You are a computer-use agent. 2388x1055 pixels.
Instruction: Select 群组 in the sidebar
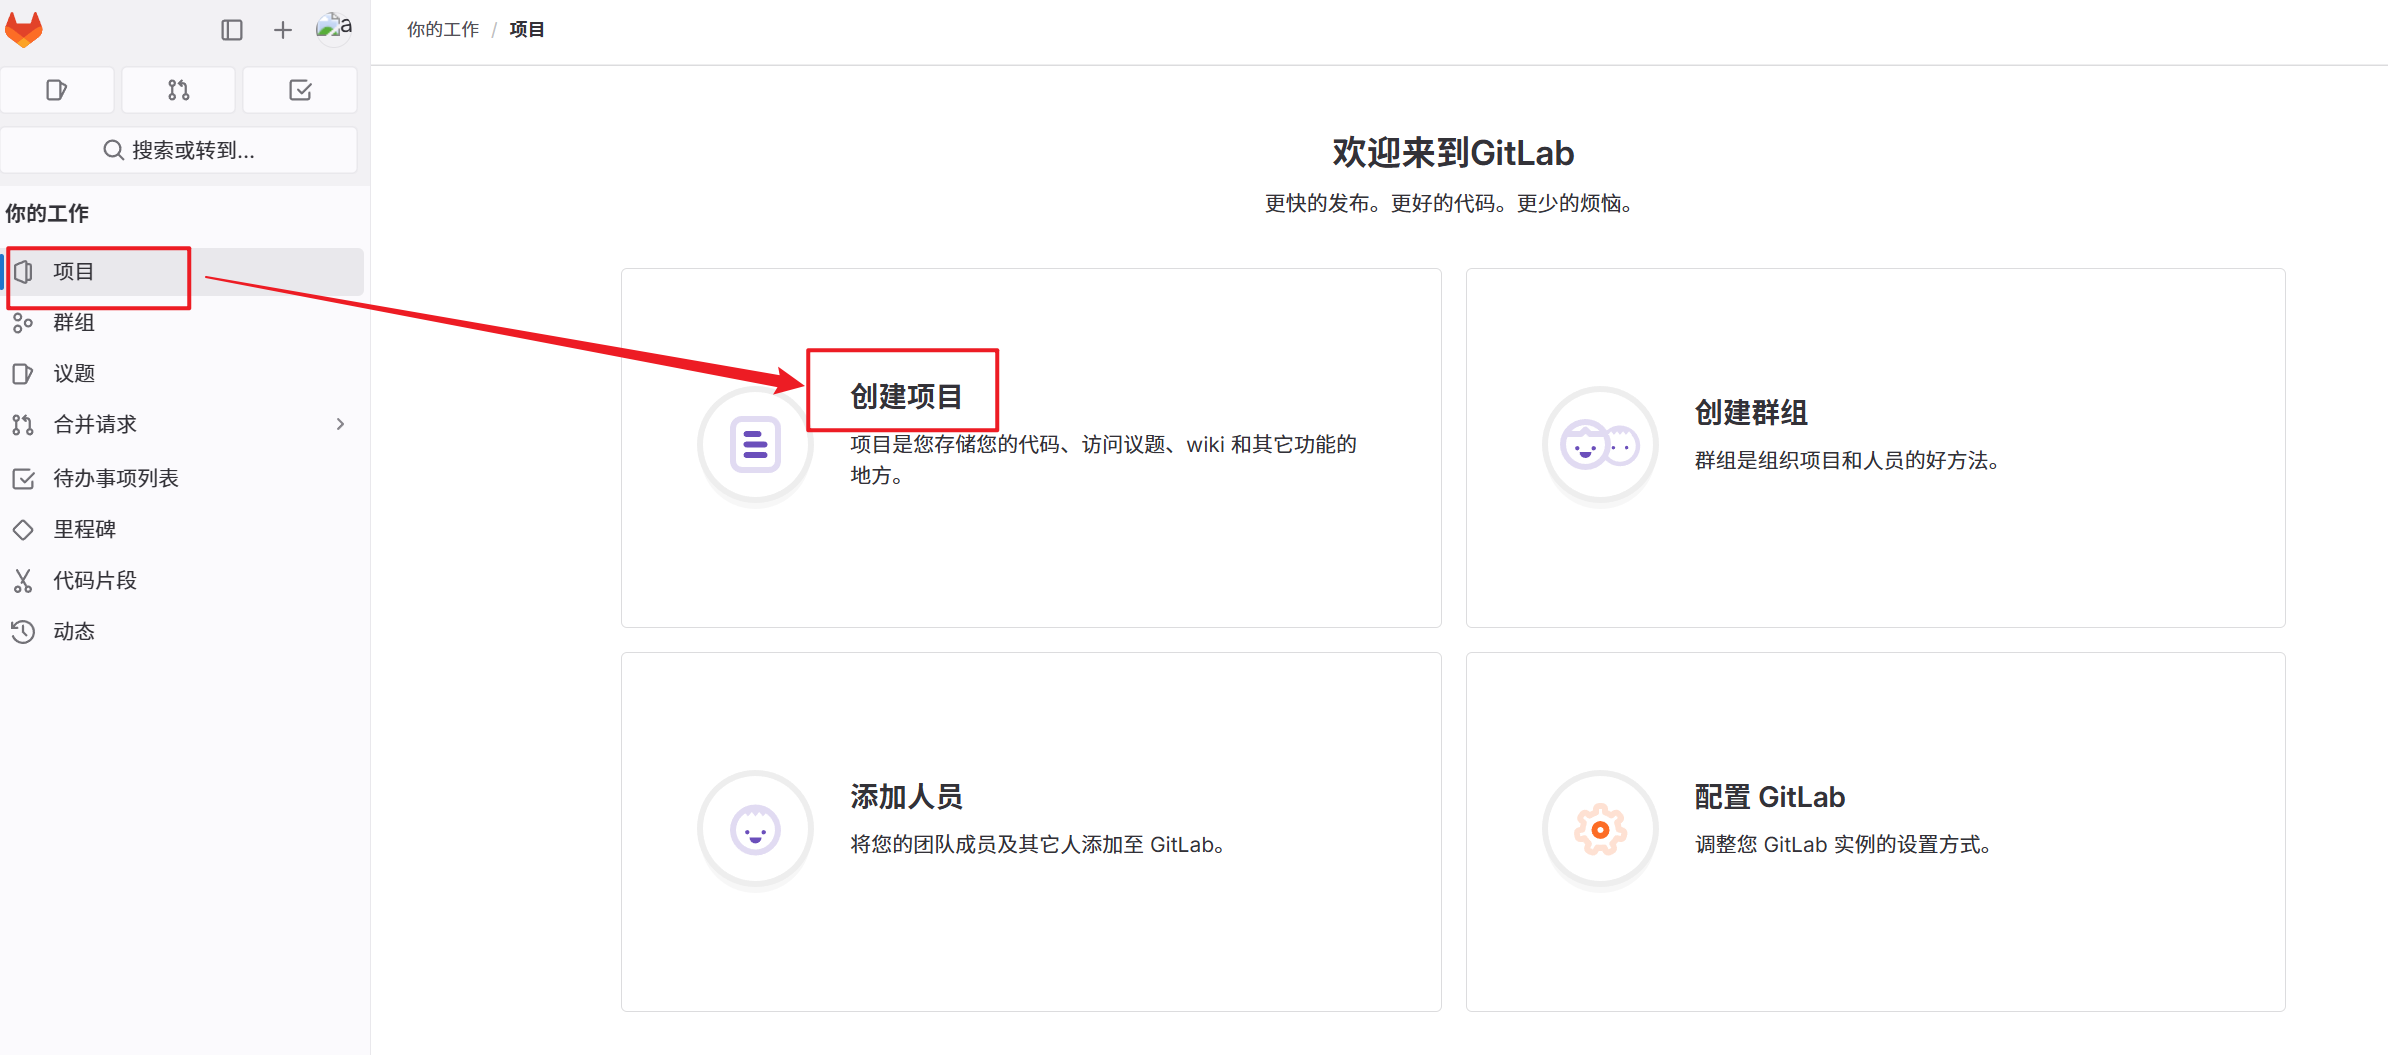coord(183,322)
